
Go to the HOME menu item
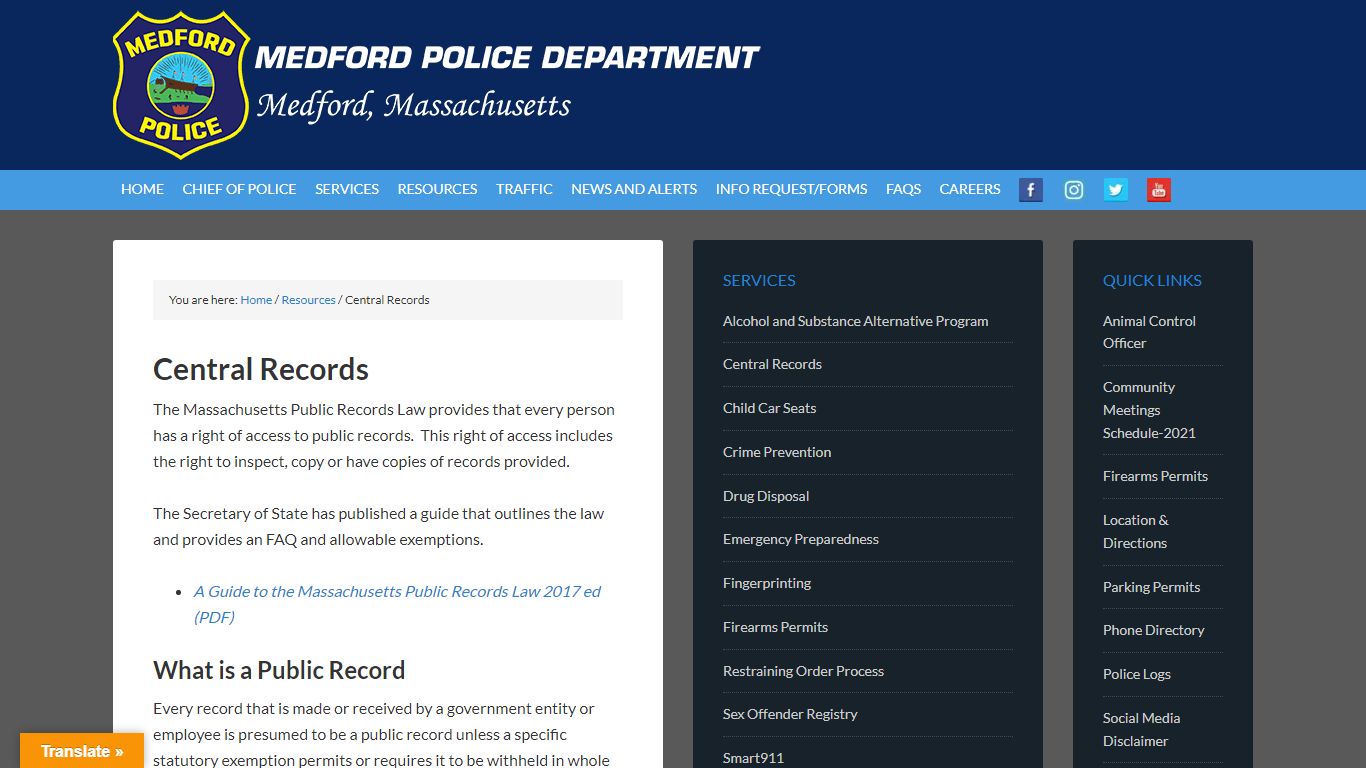coord(142,189)
